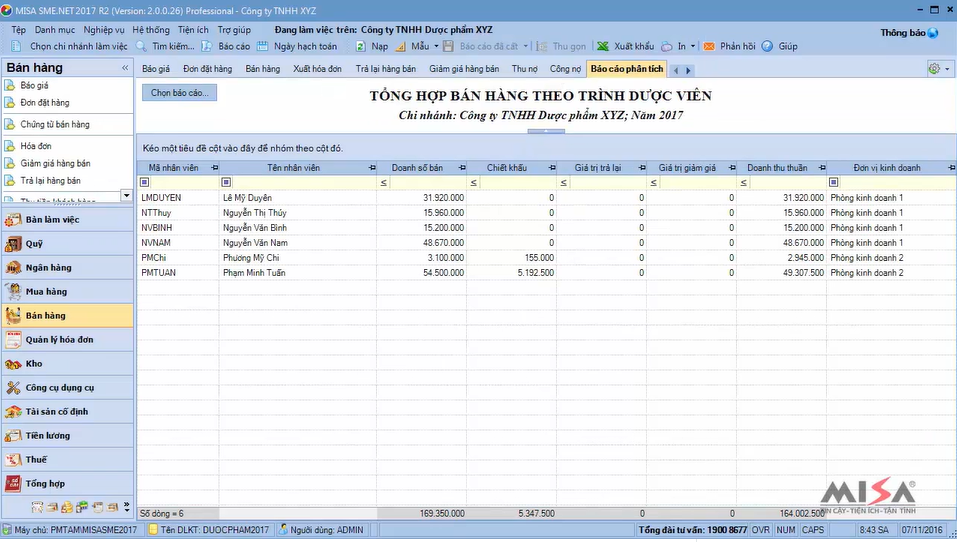Toggle pin on Giá trị giảm giá column
This screenshot has width=957, height=542.
pyautogui.click(x=732, y=168)
